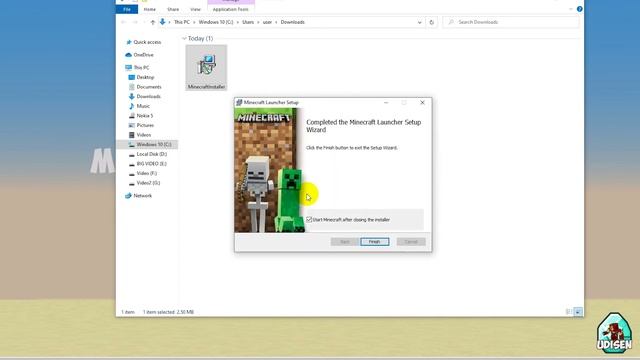Click the Up one level arrow
Screen dimensions: 640x360
pyautogui.click(x=153, y=22)
